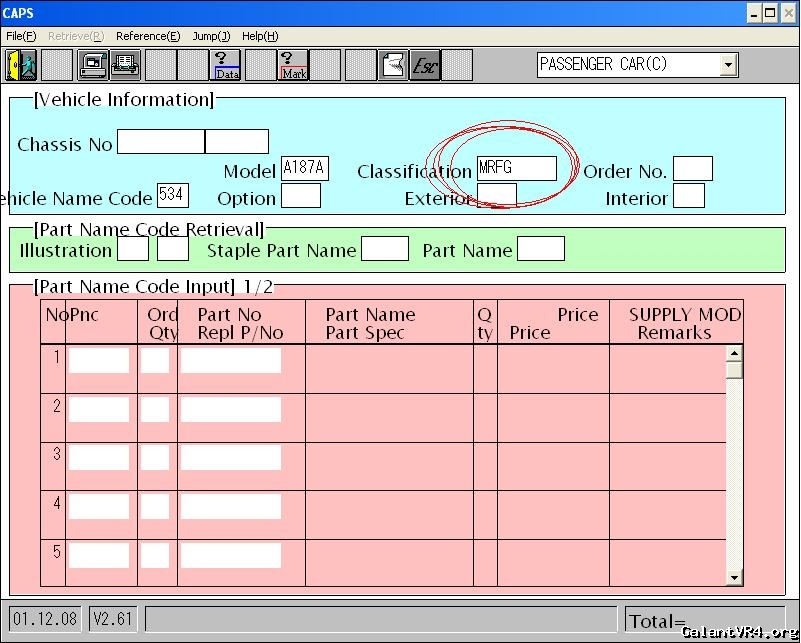
Task: Click the Part No field in row 3
Action: (x=230, y=457)
